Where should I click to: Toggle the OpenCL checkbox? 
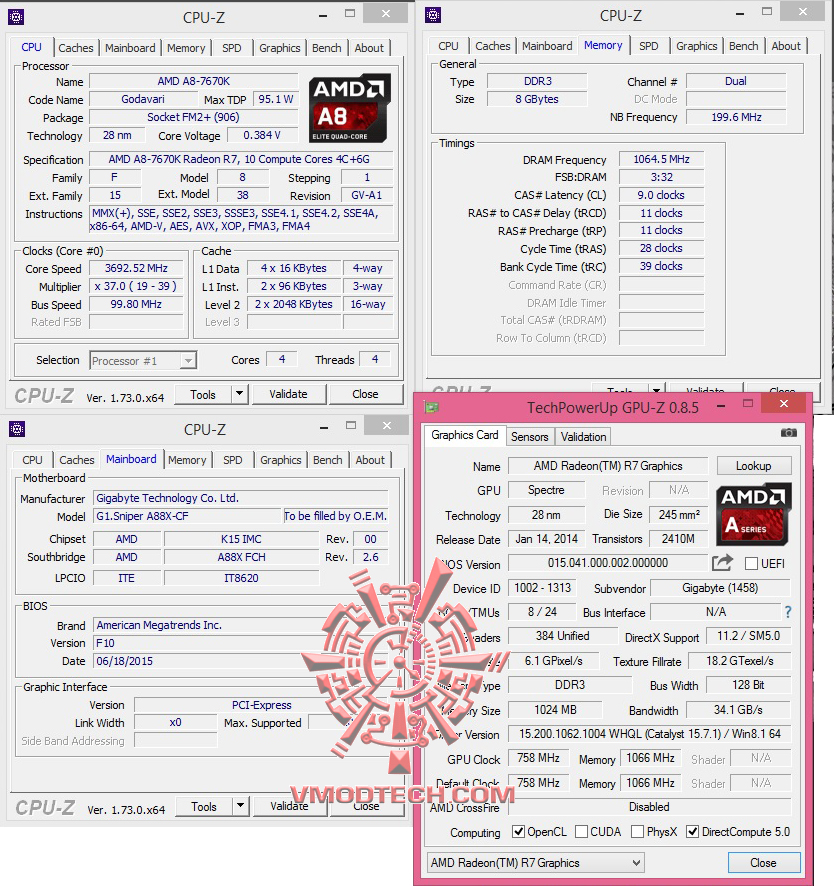pos(518,832)
